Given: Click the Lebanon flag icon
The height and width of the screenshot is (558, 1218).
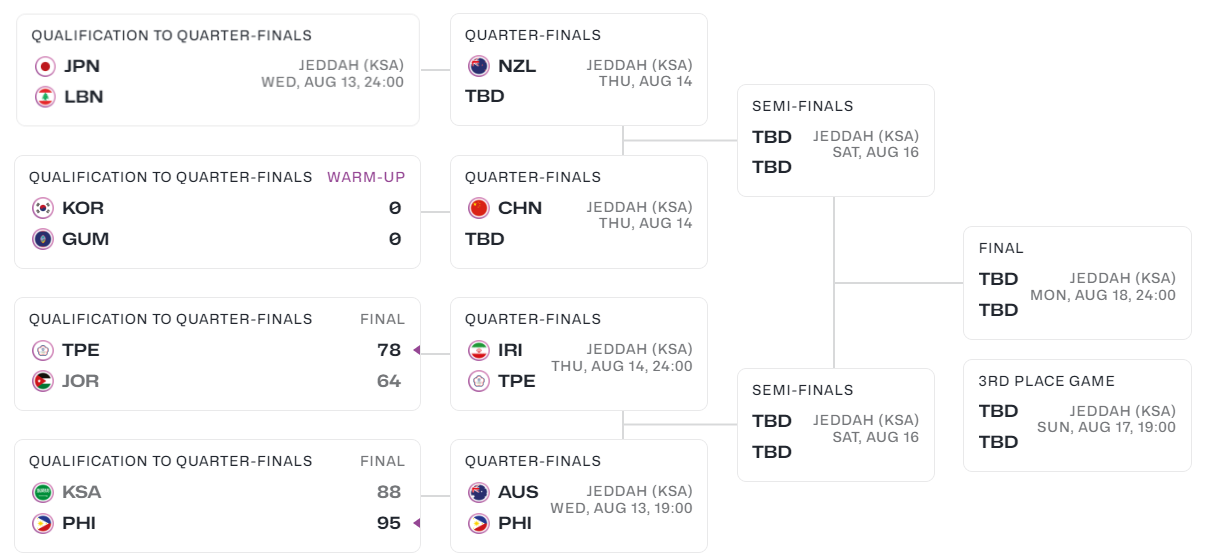Looking at the screenshot, I should [x=45, y=97].
